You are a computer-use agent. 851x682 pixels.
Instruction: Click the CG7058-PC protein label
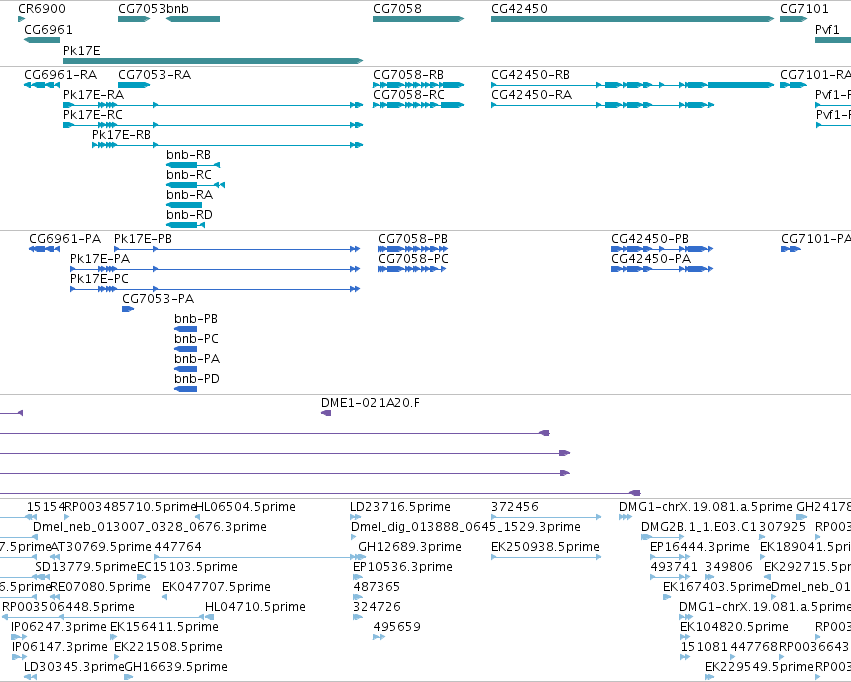point(414,259)
